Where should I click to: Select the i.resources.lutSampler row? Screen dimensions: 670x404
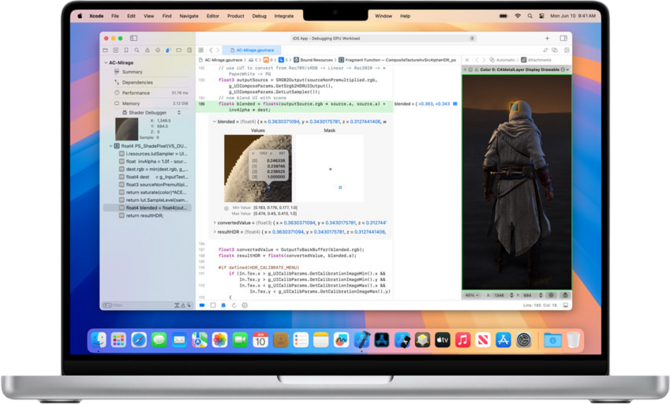tap(153, 153)
